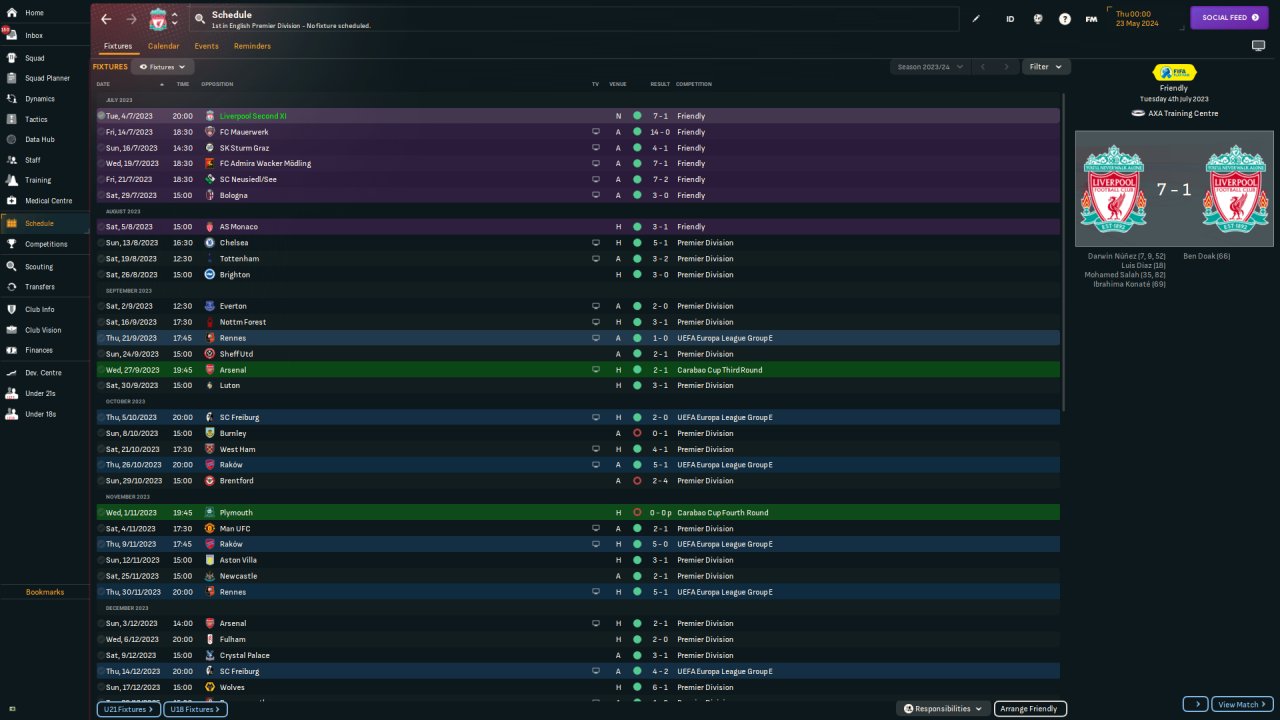1280x720 pixels.
Task: Open the U21 Fixtures button
Action: 128,709
